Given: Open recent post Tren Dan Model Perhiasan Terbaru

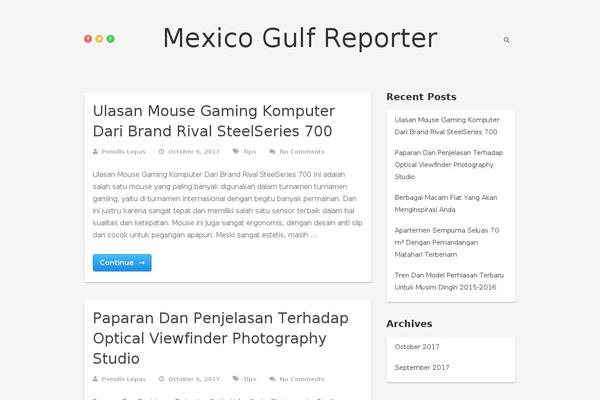Looking at the screenshot, I should pos(449,281).
